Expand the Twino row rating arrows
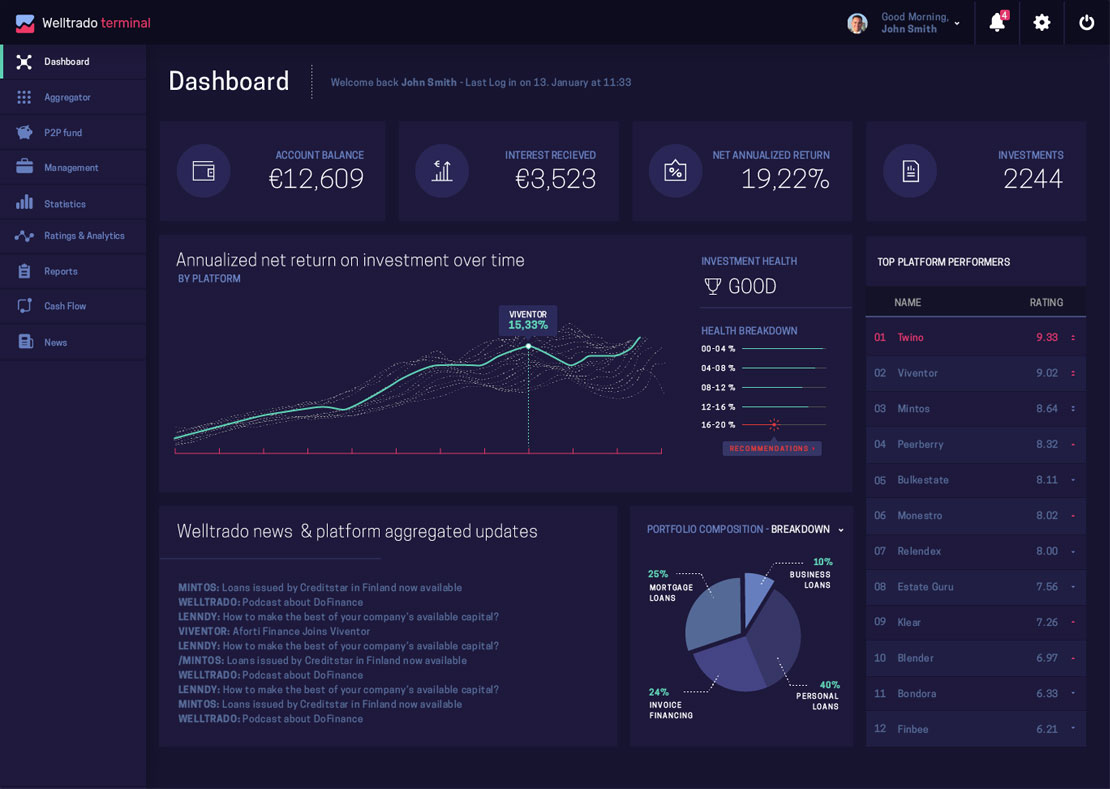This screenshot has width=1110, height=789. point(1073,338)
